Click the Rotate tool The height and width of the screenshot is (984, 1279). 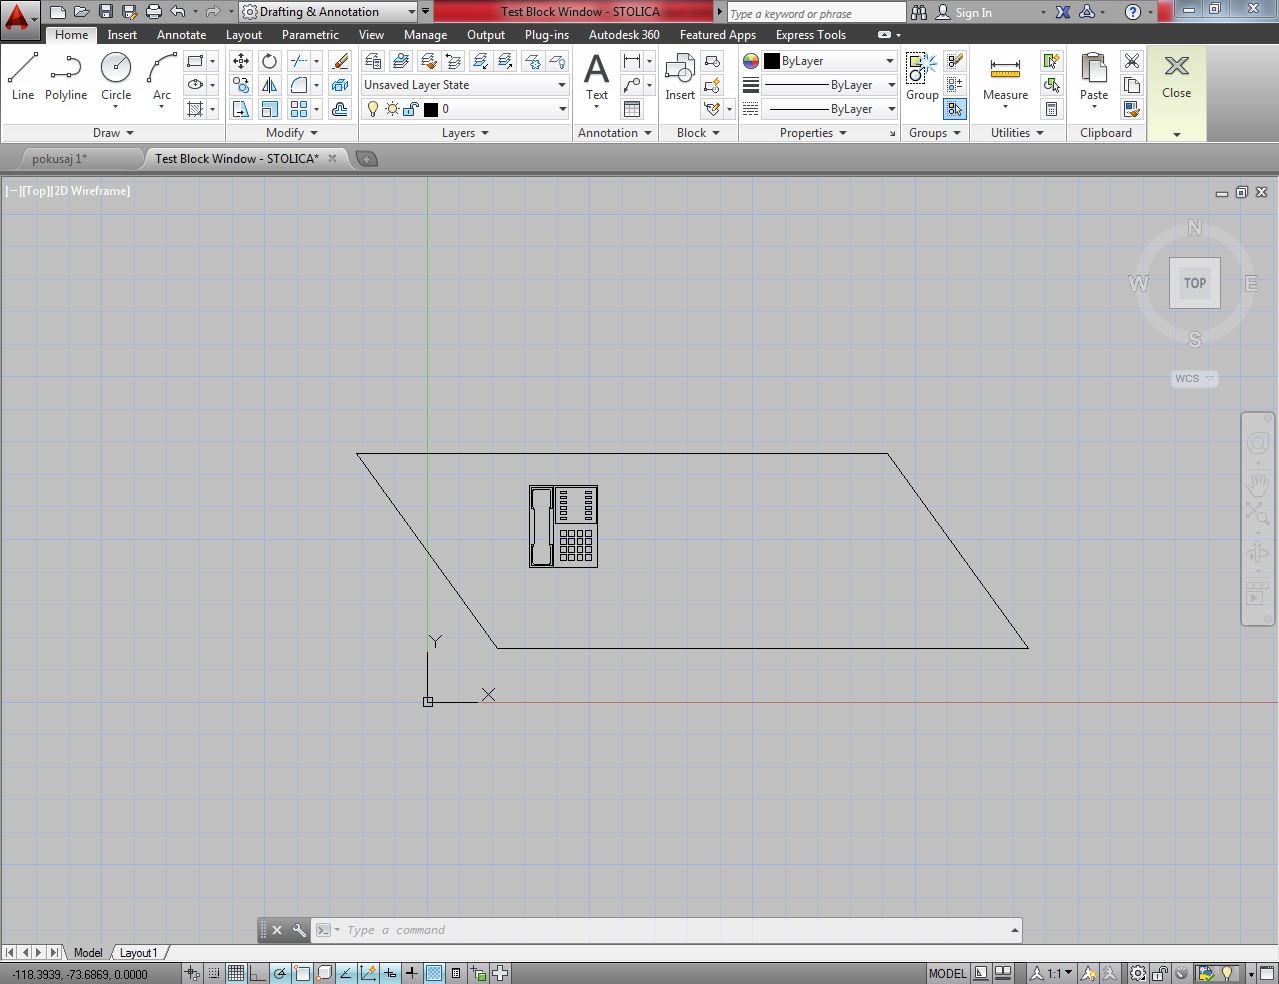tap(269, 61)
